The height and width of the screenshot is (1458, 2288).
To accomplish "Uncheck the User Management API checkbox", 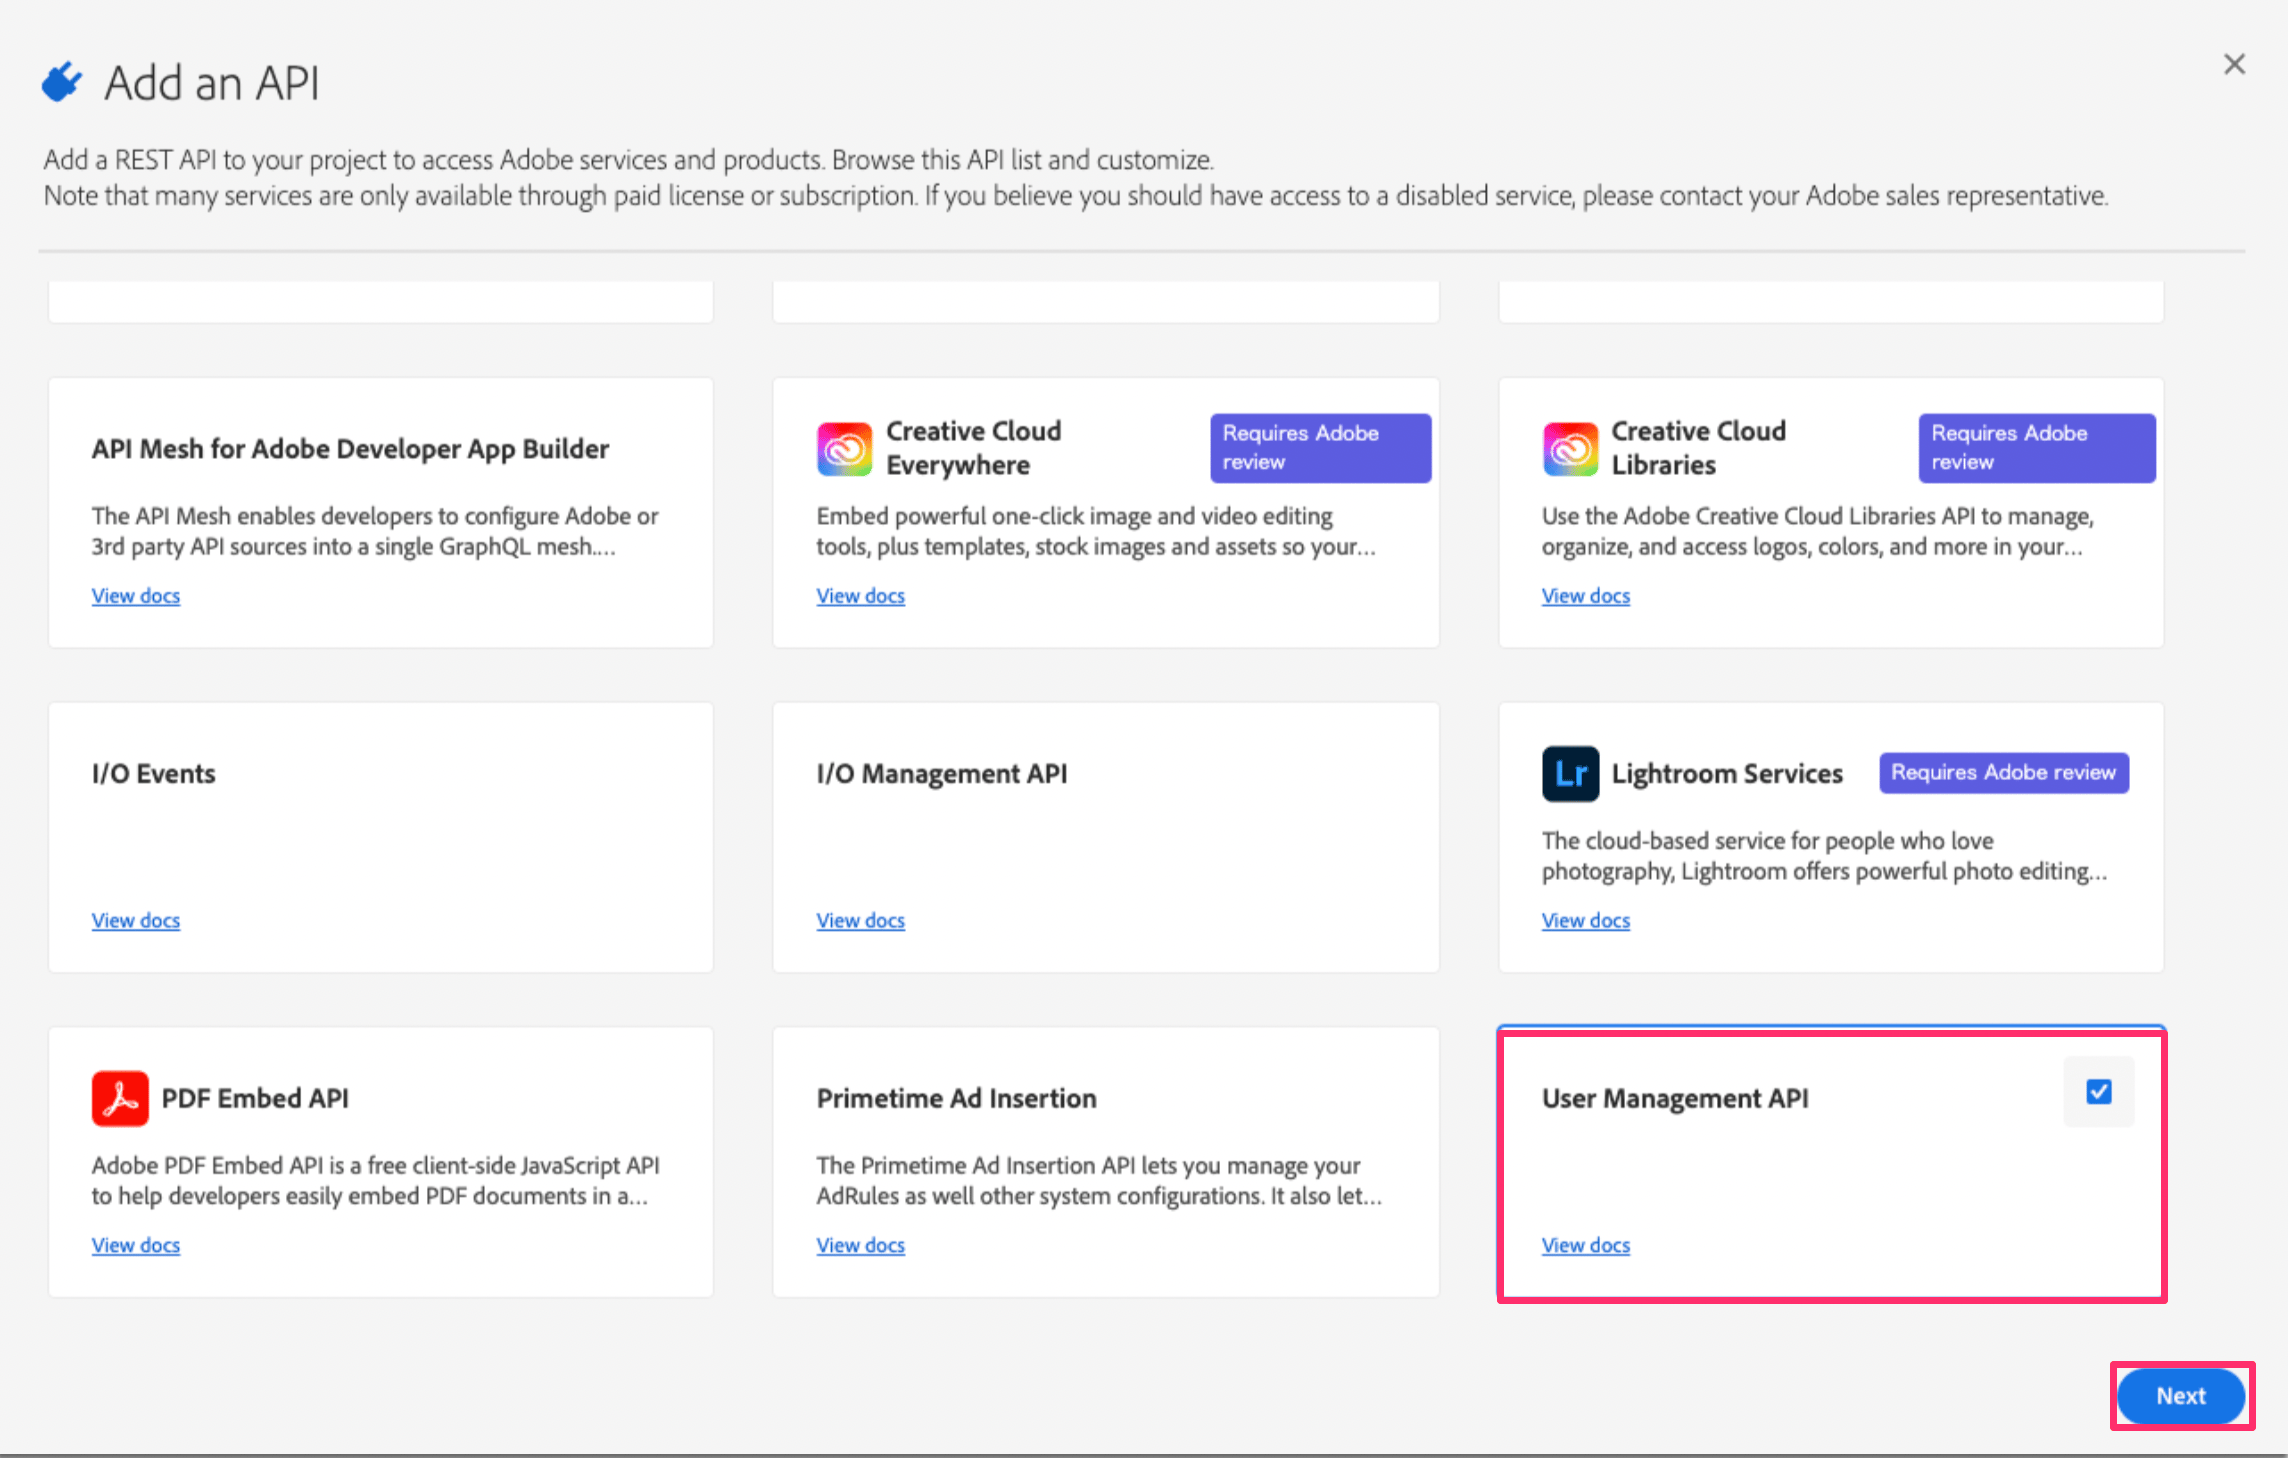I will [x=2099, y=1091].
